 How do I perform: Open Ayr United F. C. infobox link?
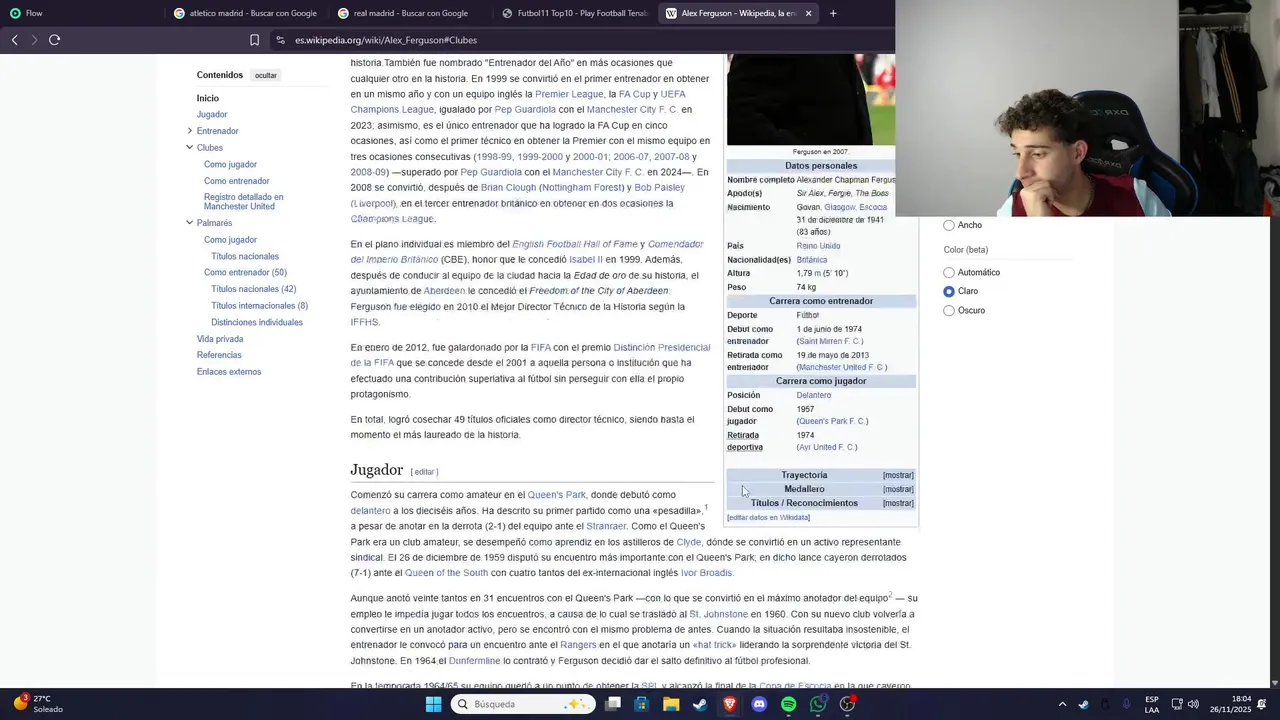tap(827, 447)
